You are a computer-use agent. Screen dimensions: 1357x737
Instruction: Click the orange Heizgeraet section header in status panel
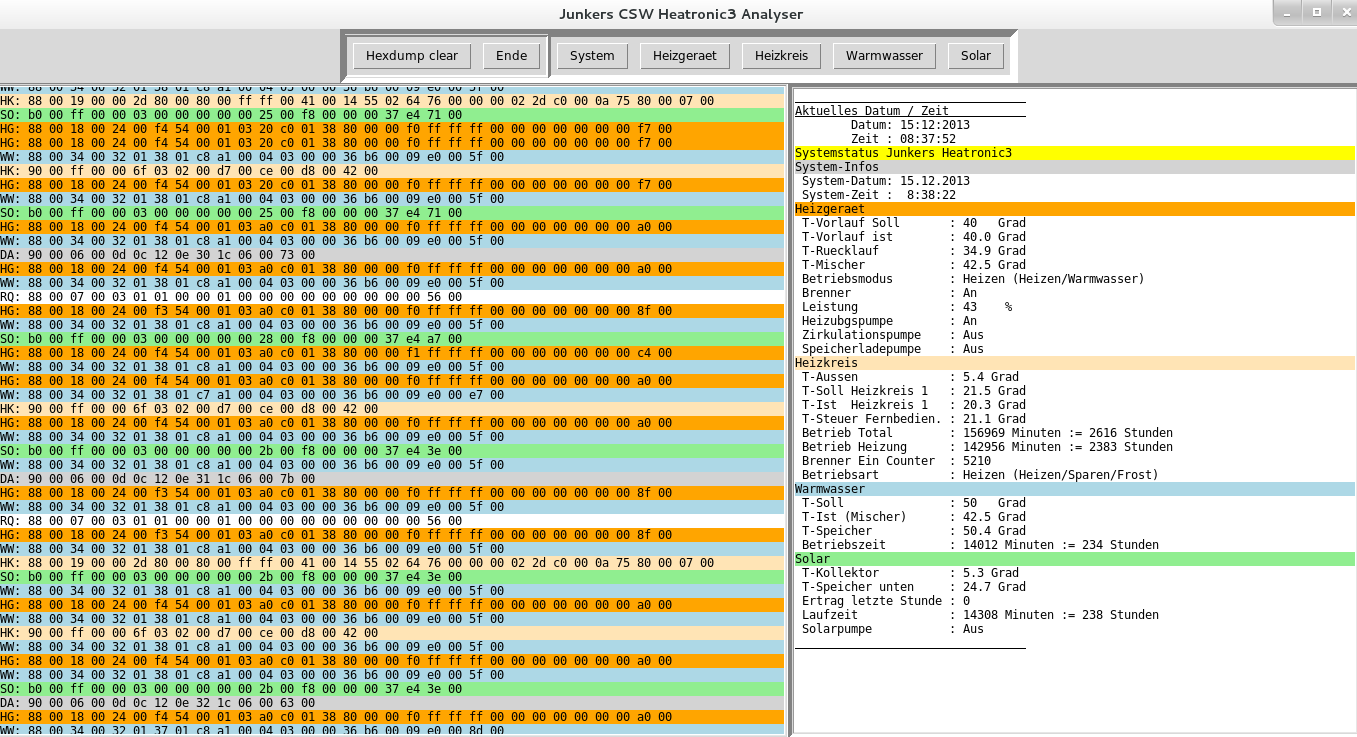pyautogui.click(x=1074, y=209)
